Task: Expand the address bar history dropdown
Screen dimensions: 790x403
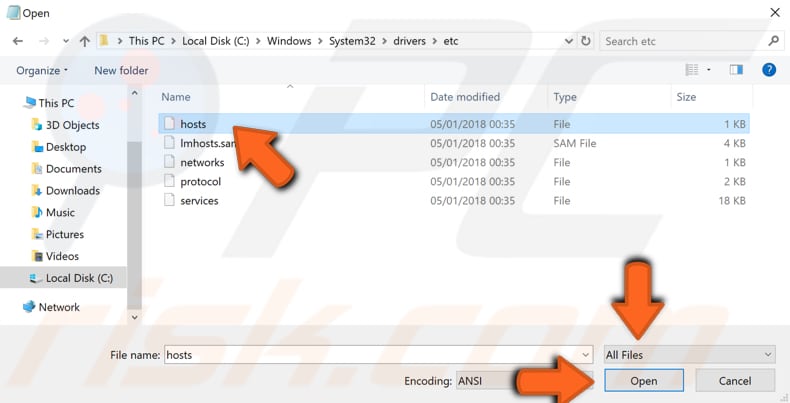Action: coord(569,41)
